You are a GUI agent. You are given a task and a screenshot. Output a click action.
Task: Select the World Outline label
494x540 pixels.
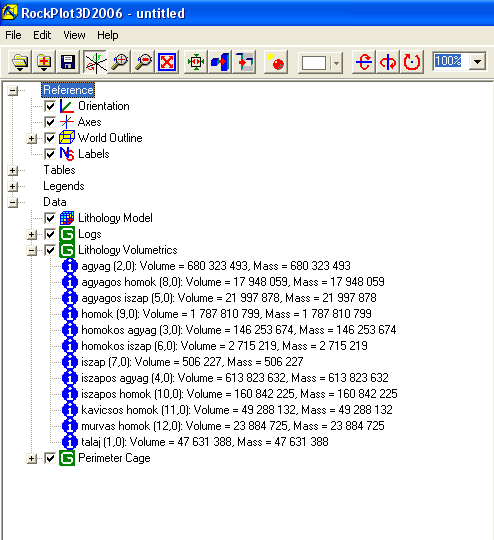click(x=110, y=138)
